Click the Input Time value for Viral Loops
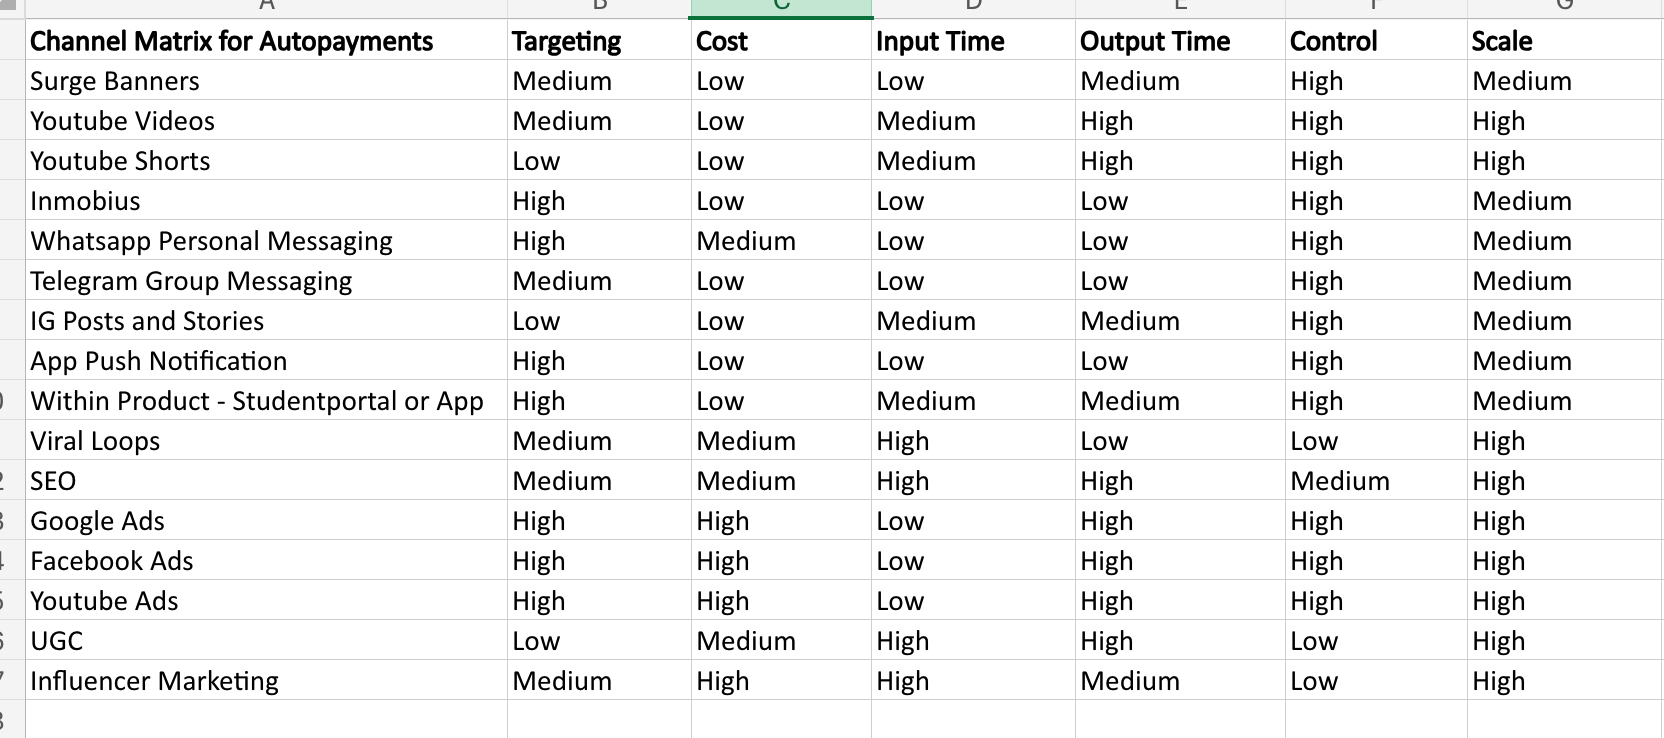 [903, 441]
